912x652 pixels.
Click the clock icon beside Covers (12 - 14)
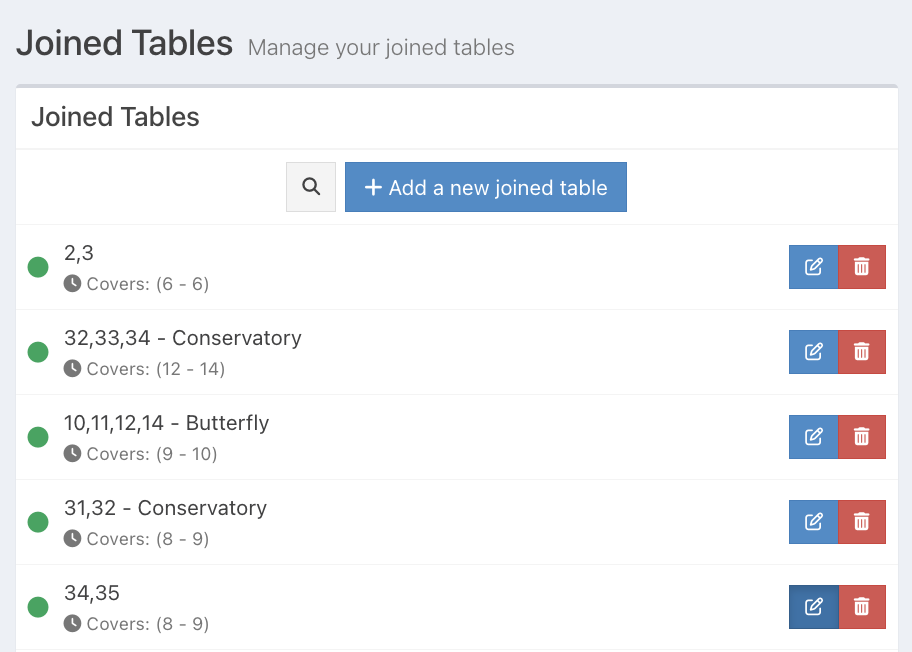(x=72, y=369)
